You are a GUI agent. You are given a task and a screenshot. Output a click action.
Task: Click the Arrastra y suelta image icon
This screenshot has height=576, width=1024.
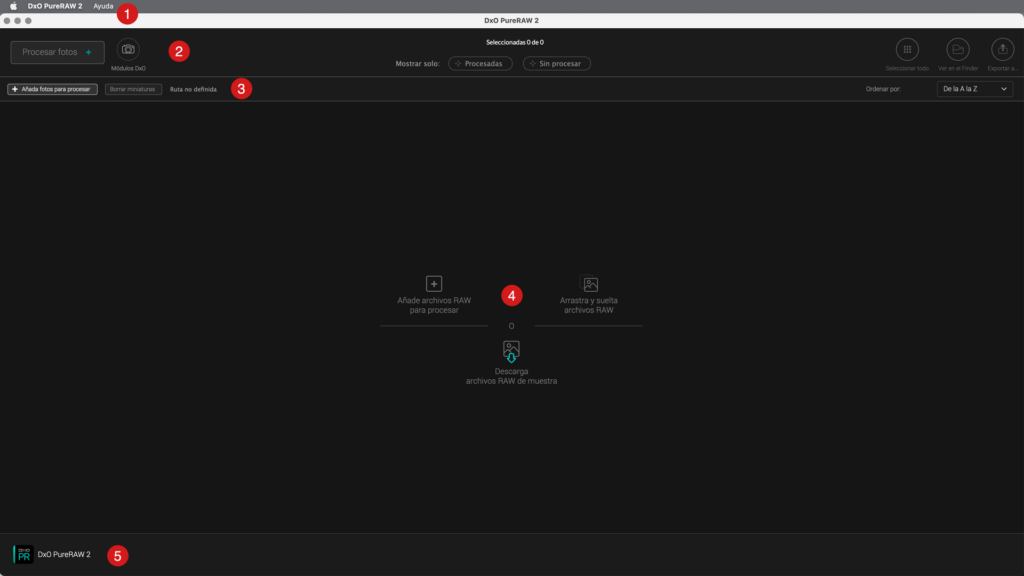[590, 283]
